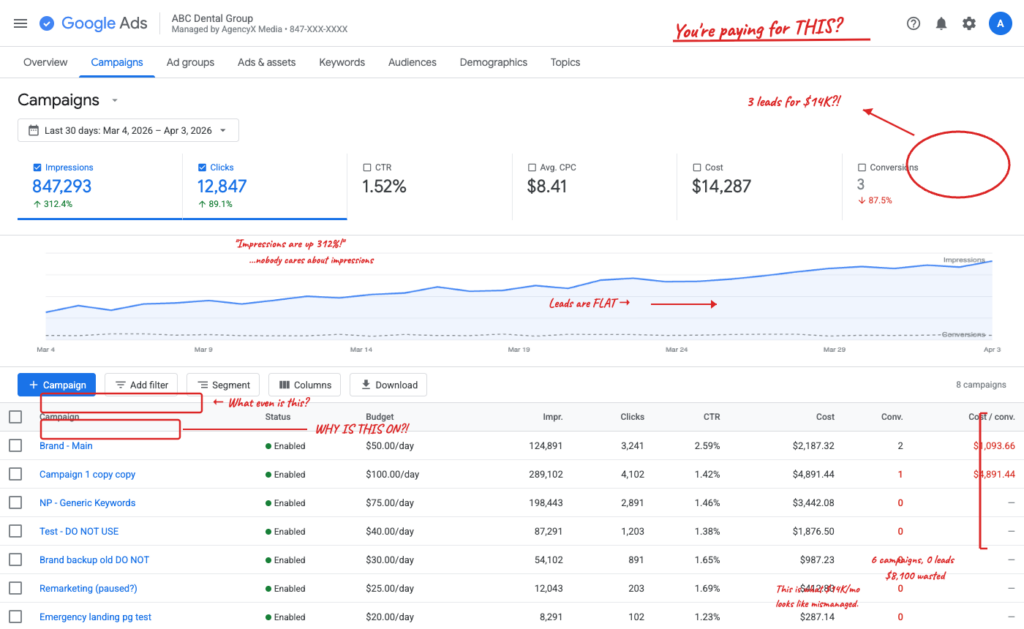Open the help question mark icon
Viewport: 1024px width, 629px height.
(913, 23)
